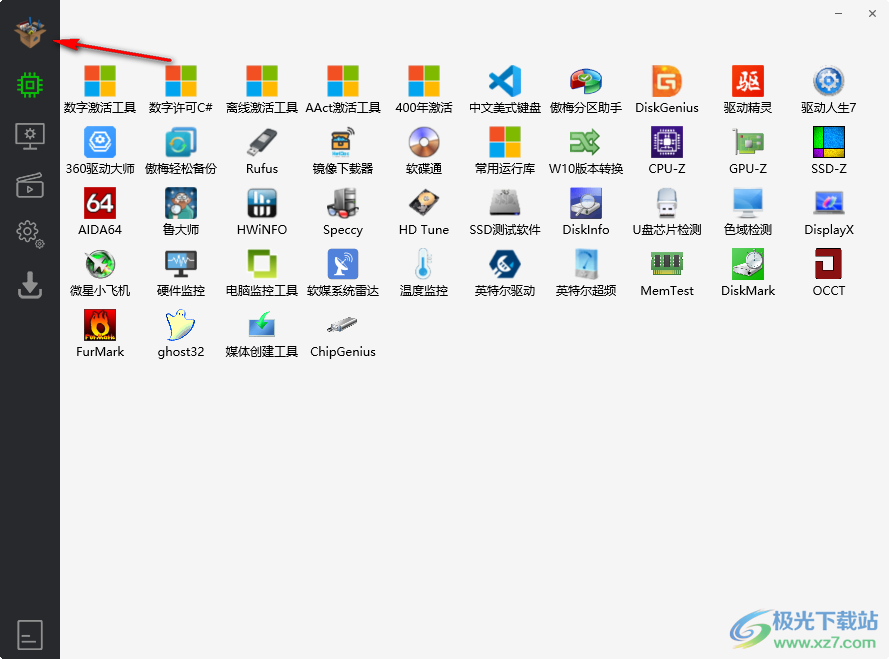Open 常用运行库
Image resolution: width=889 pixels, height=659 pixels.
point(505,151)
